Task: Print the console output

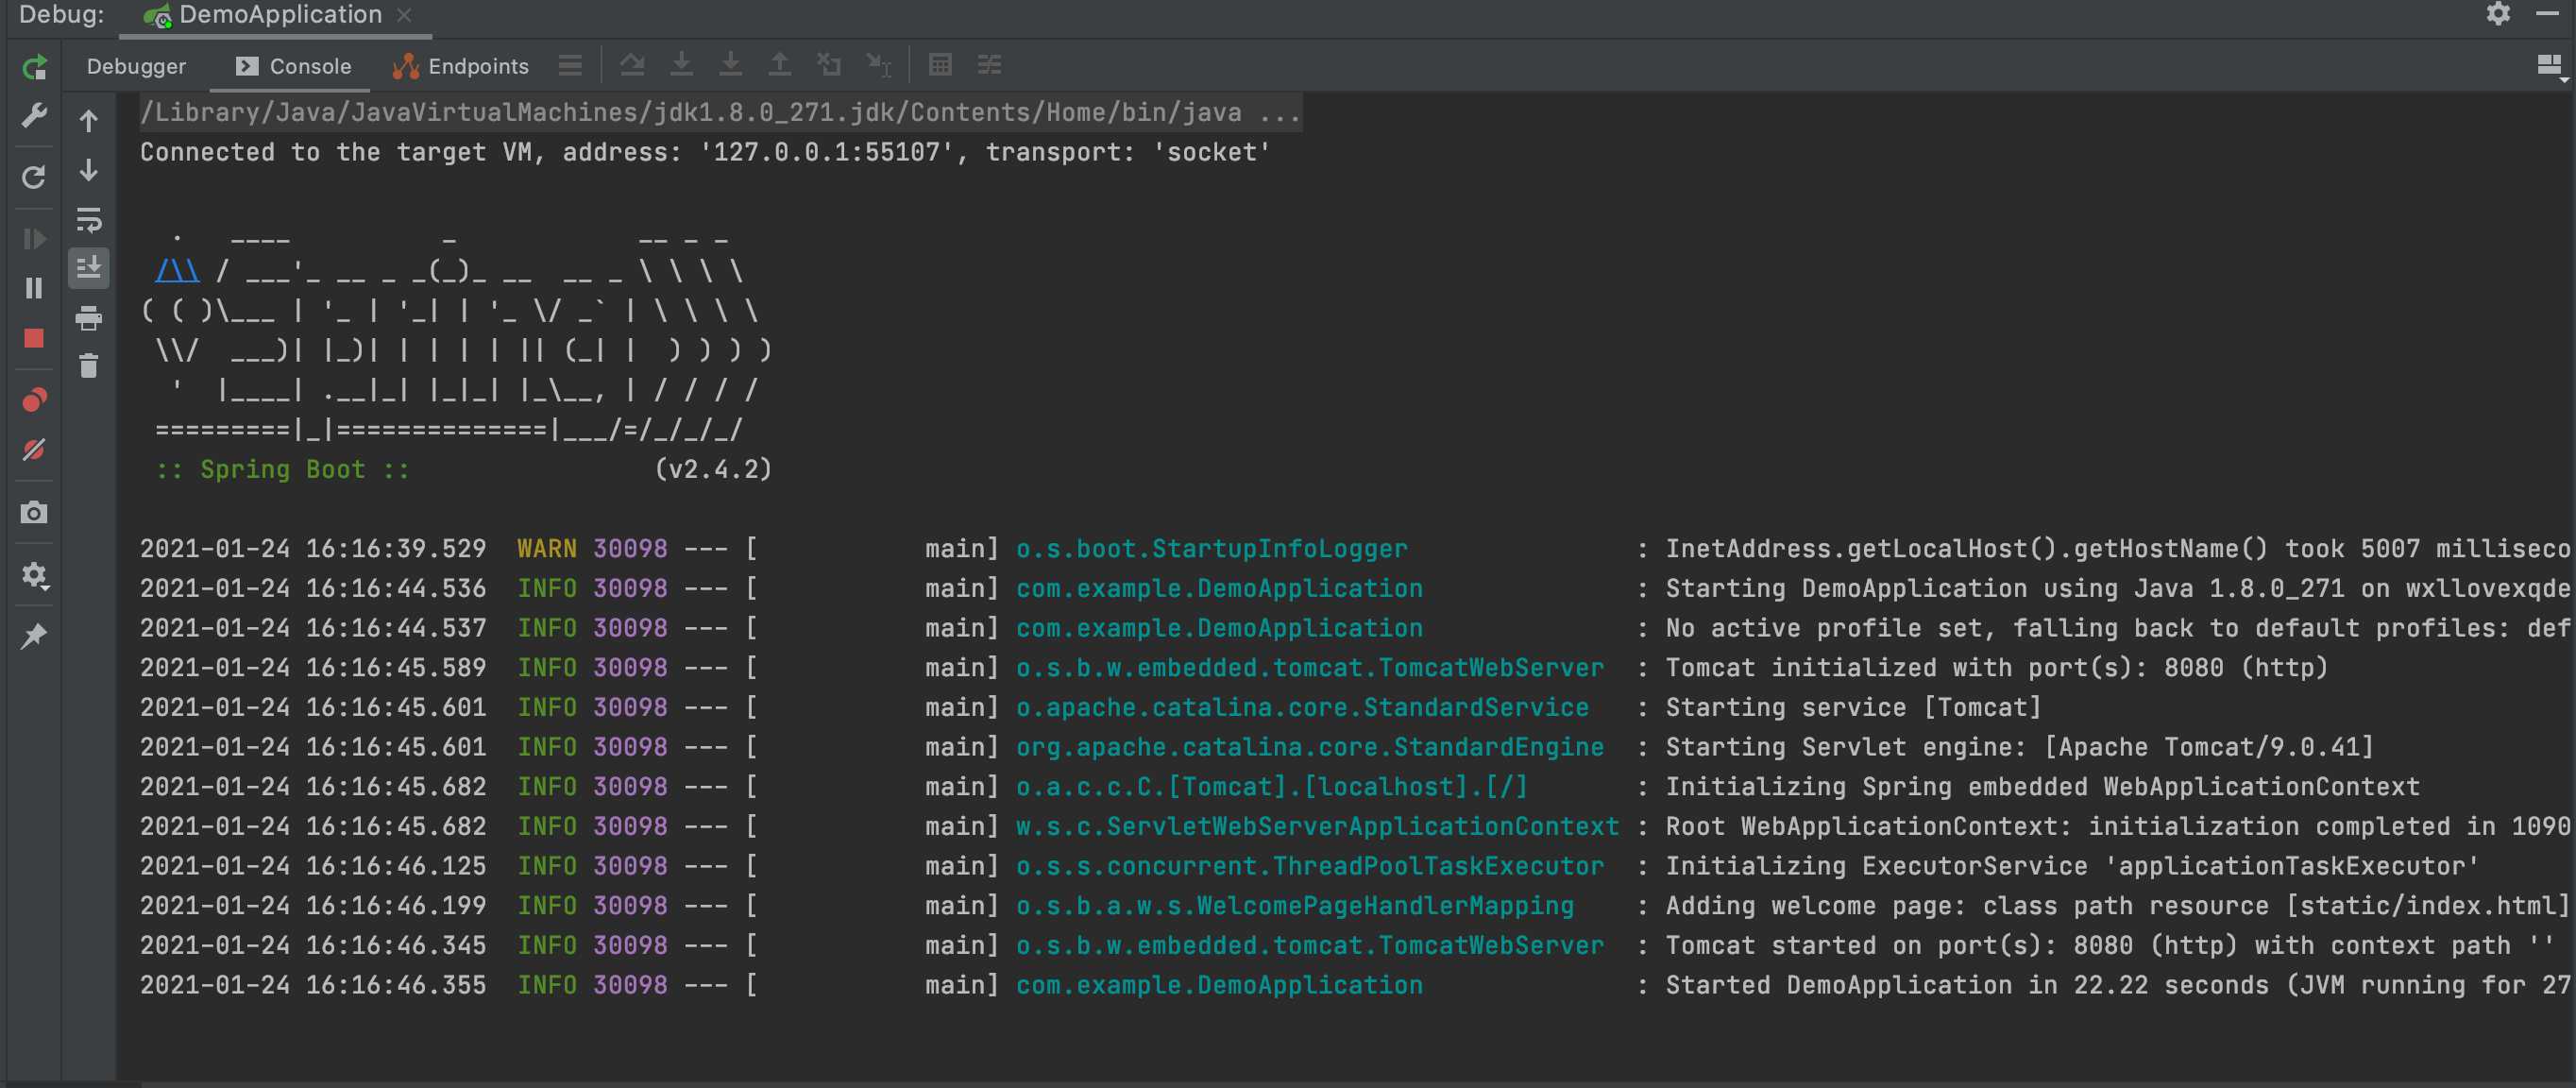Action: (89, 318)
